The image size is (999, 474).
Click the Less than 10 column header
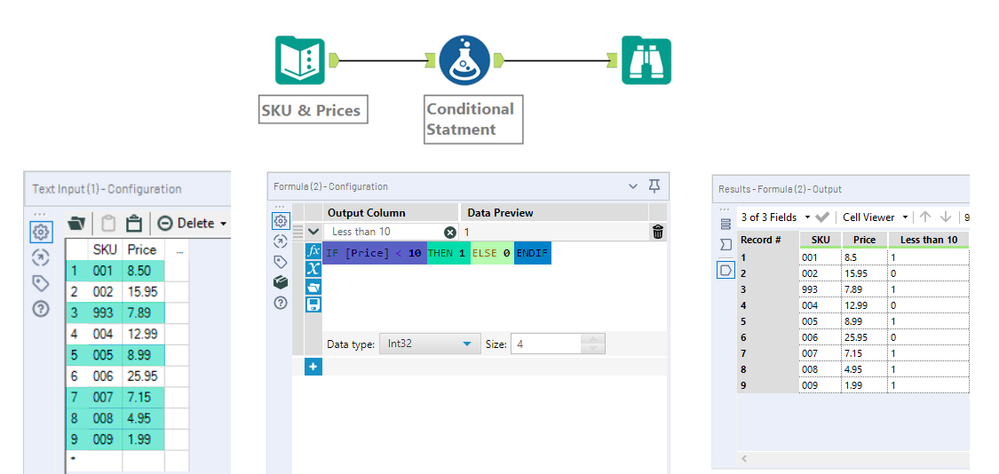tap(928, 240)
